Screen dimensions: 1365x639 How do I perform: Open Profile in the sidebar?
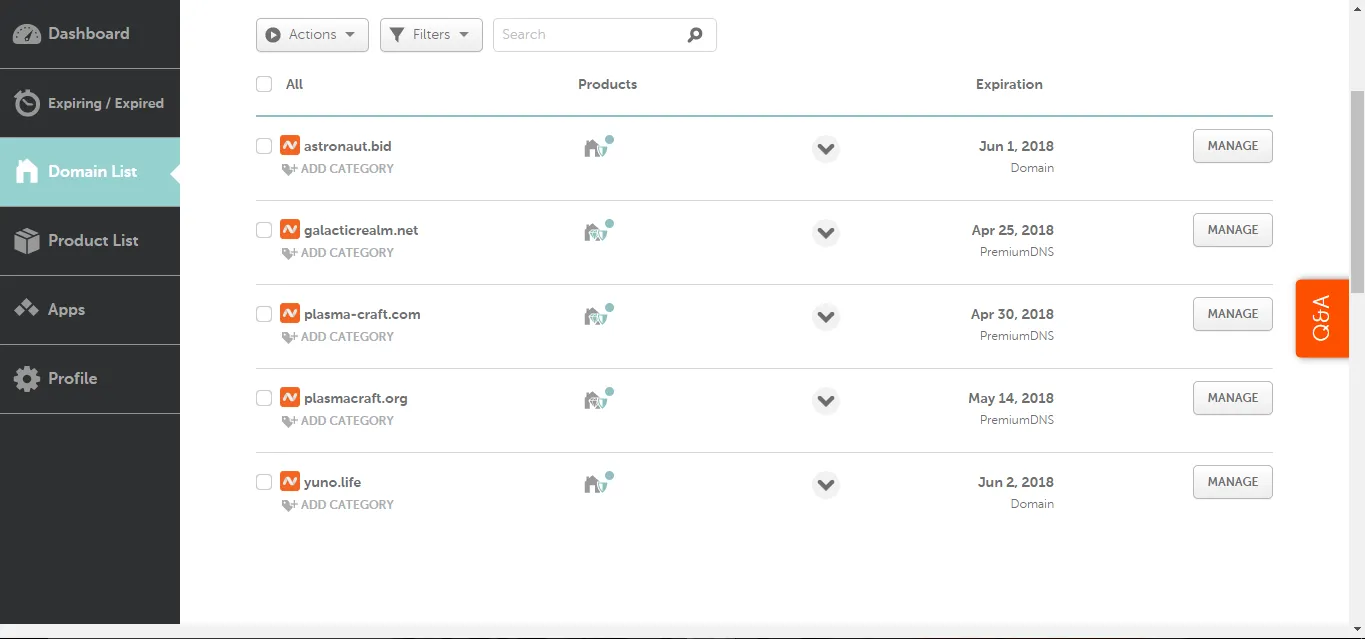coord(90,379)
